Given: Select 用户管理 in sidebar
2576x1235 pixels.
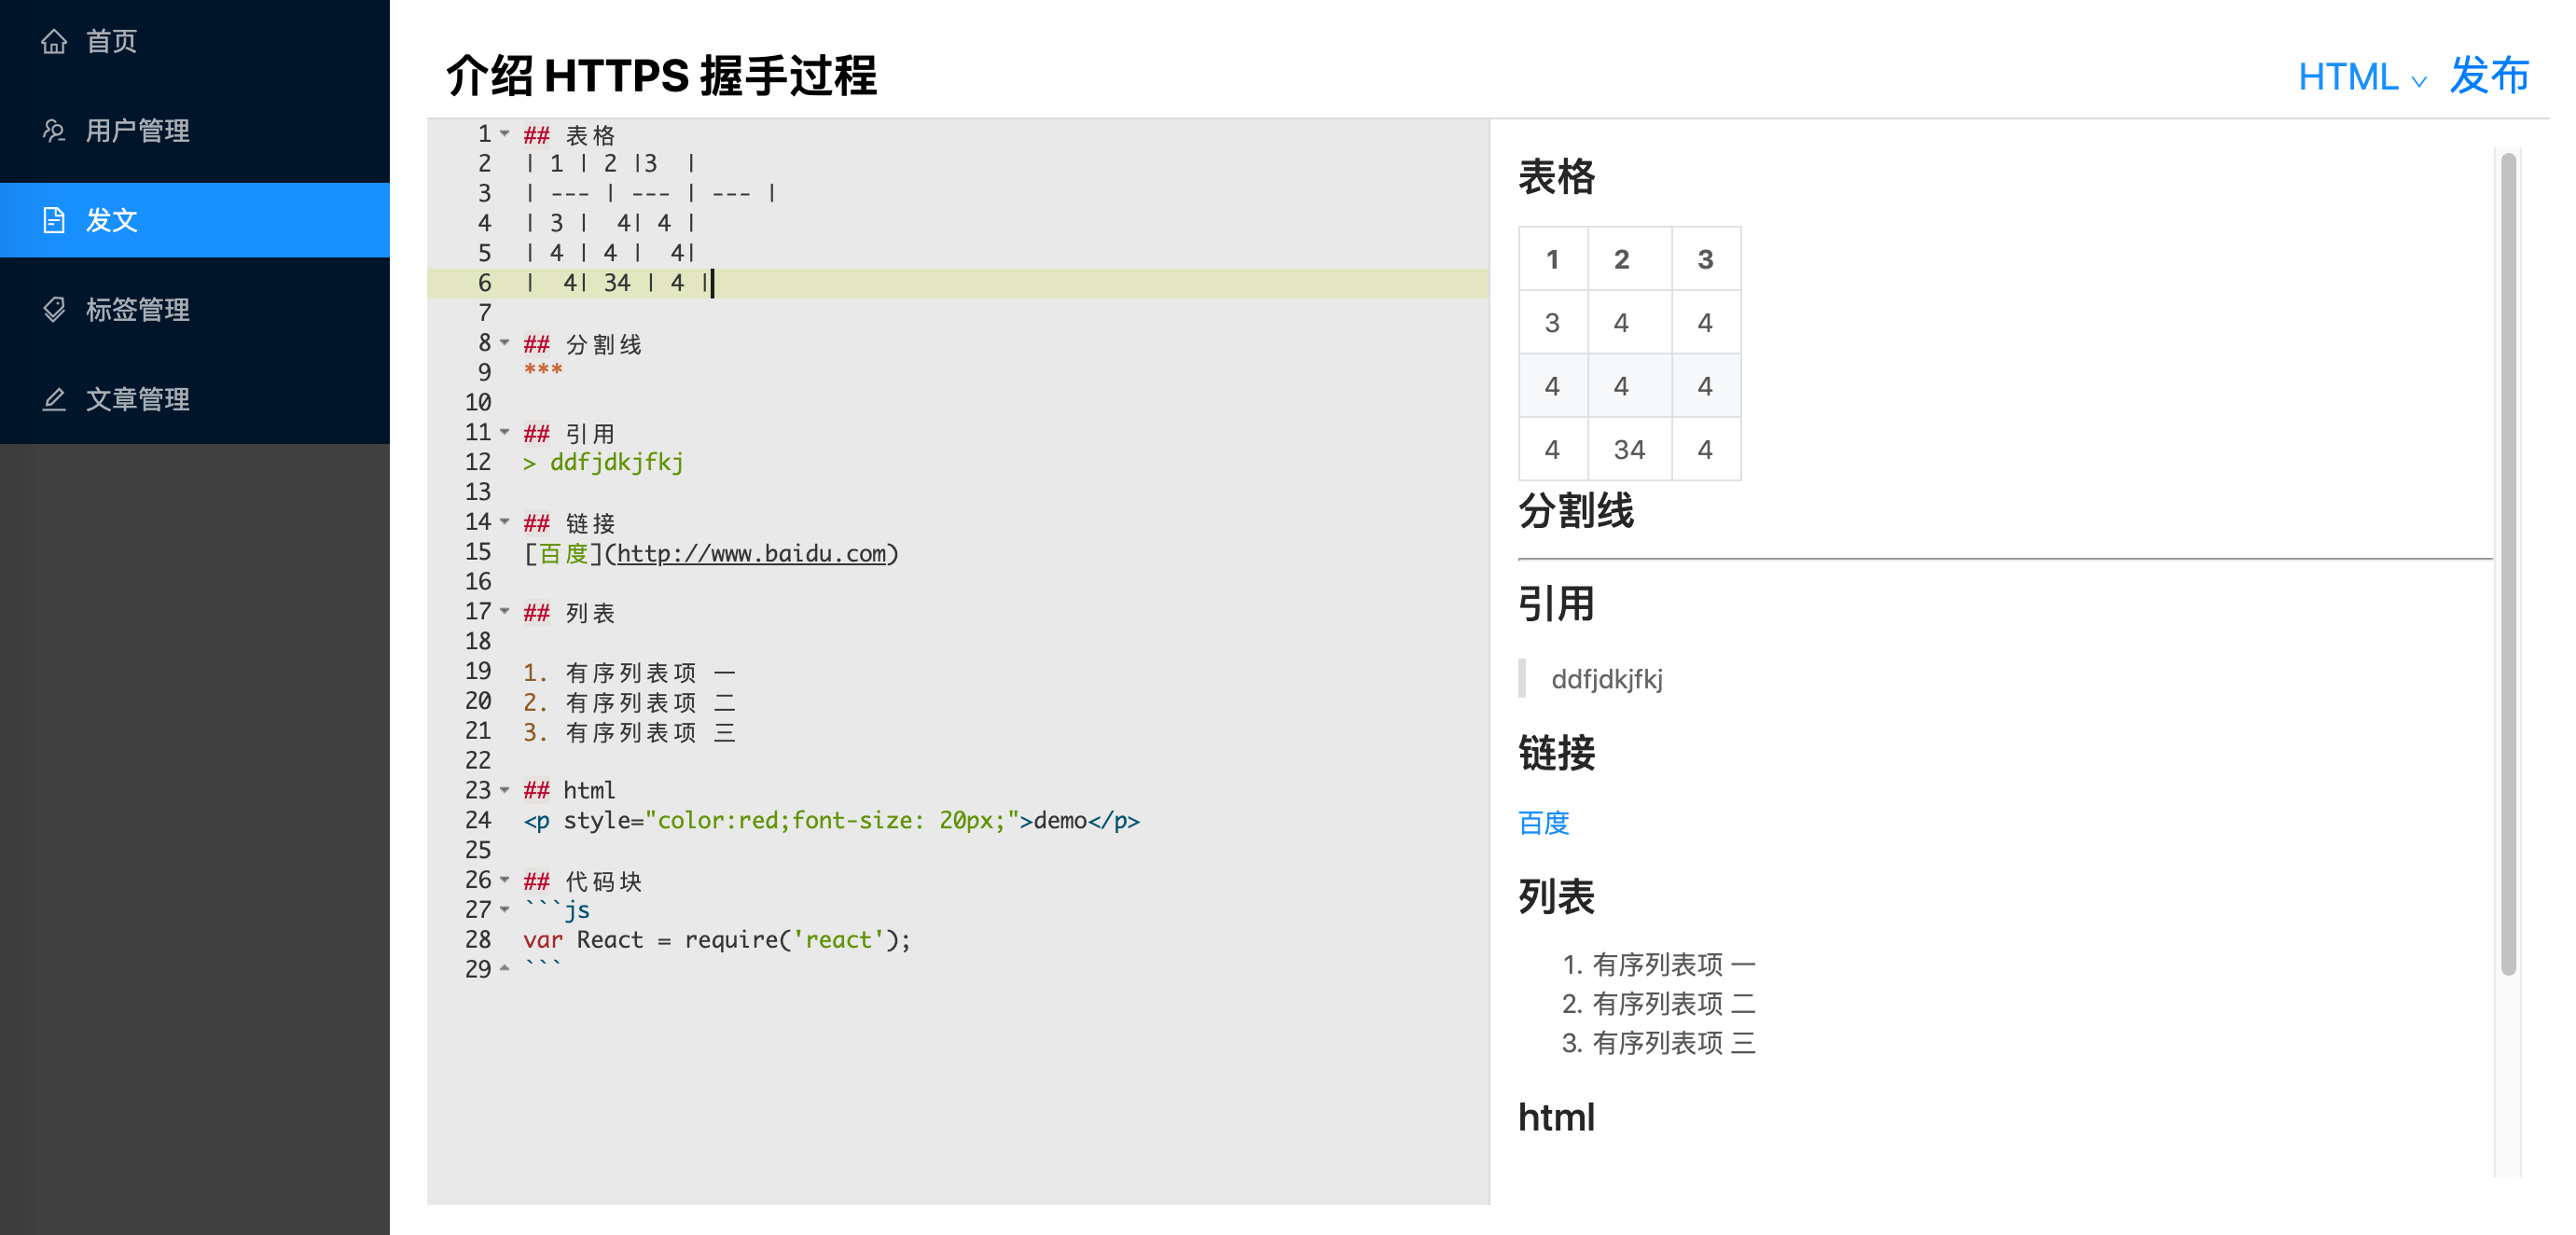Looking at the screenshot, I should pos(137,131).
